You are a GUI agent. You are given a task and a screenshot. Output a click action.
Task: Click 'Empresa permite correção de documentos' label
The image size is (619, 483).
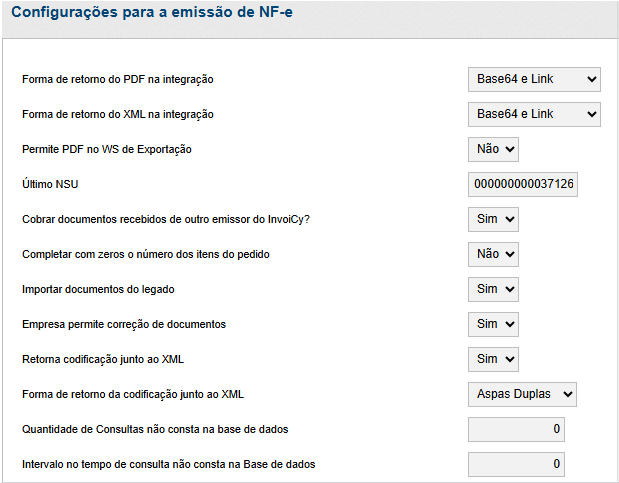pyautogui.click(x=124, y=324)
